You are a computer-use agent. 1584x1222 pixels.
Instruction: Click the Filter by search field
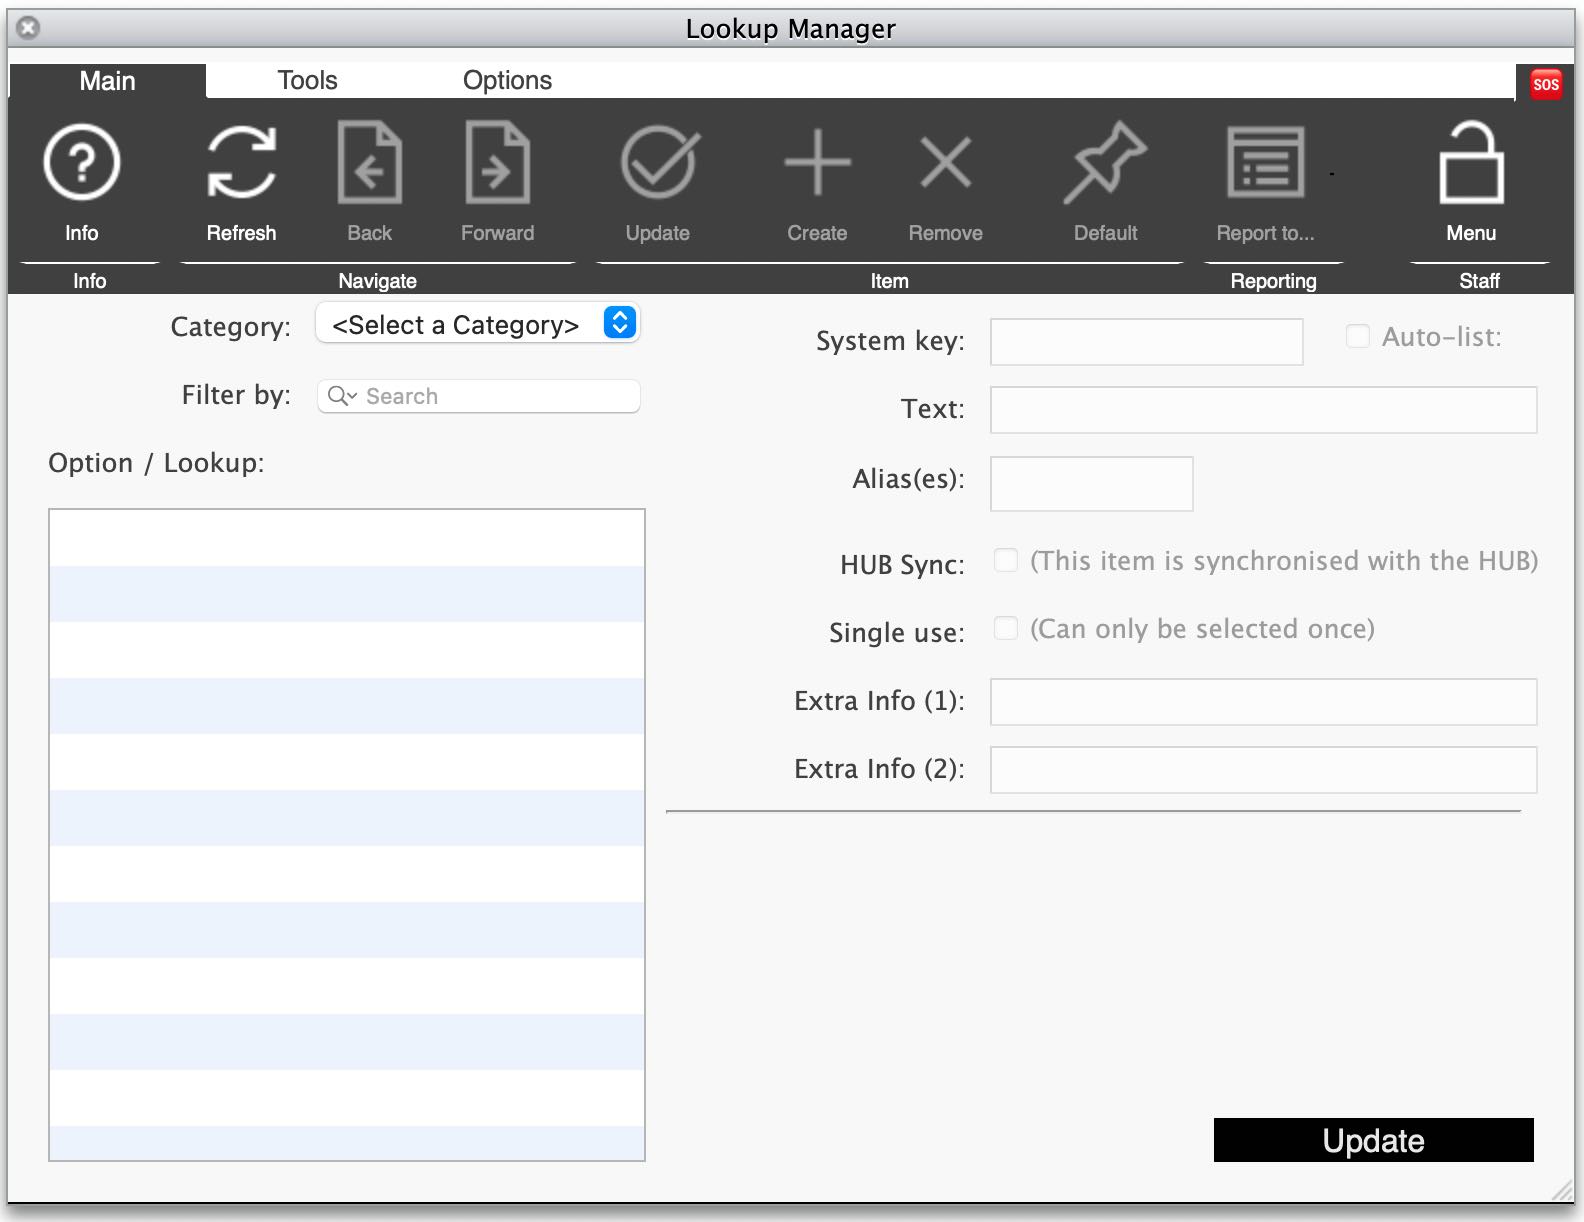pyautogui.click(x=478, y=396)
